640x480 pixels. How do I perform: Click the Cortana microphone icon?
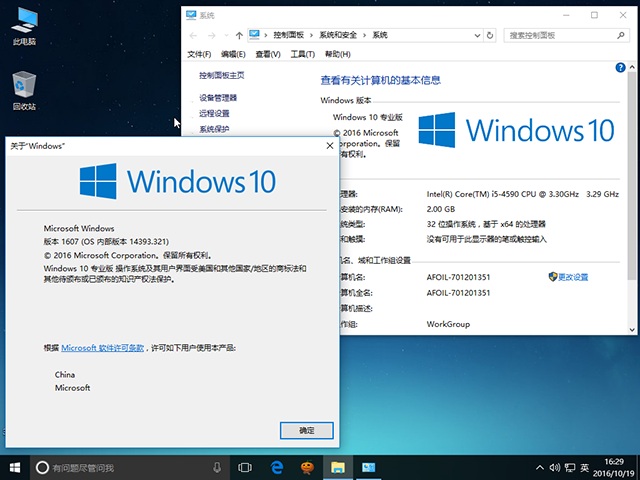(x=217, y=467)
